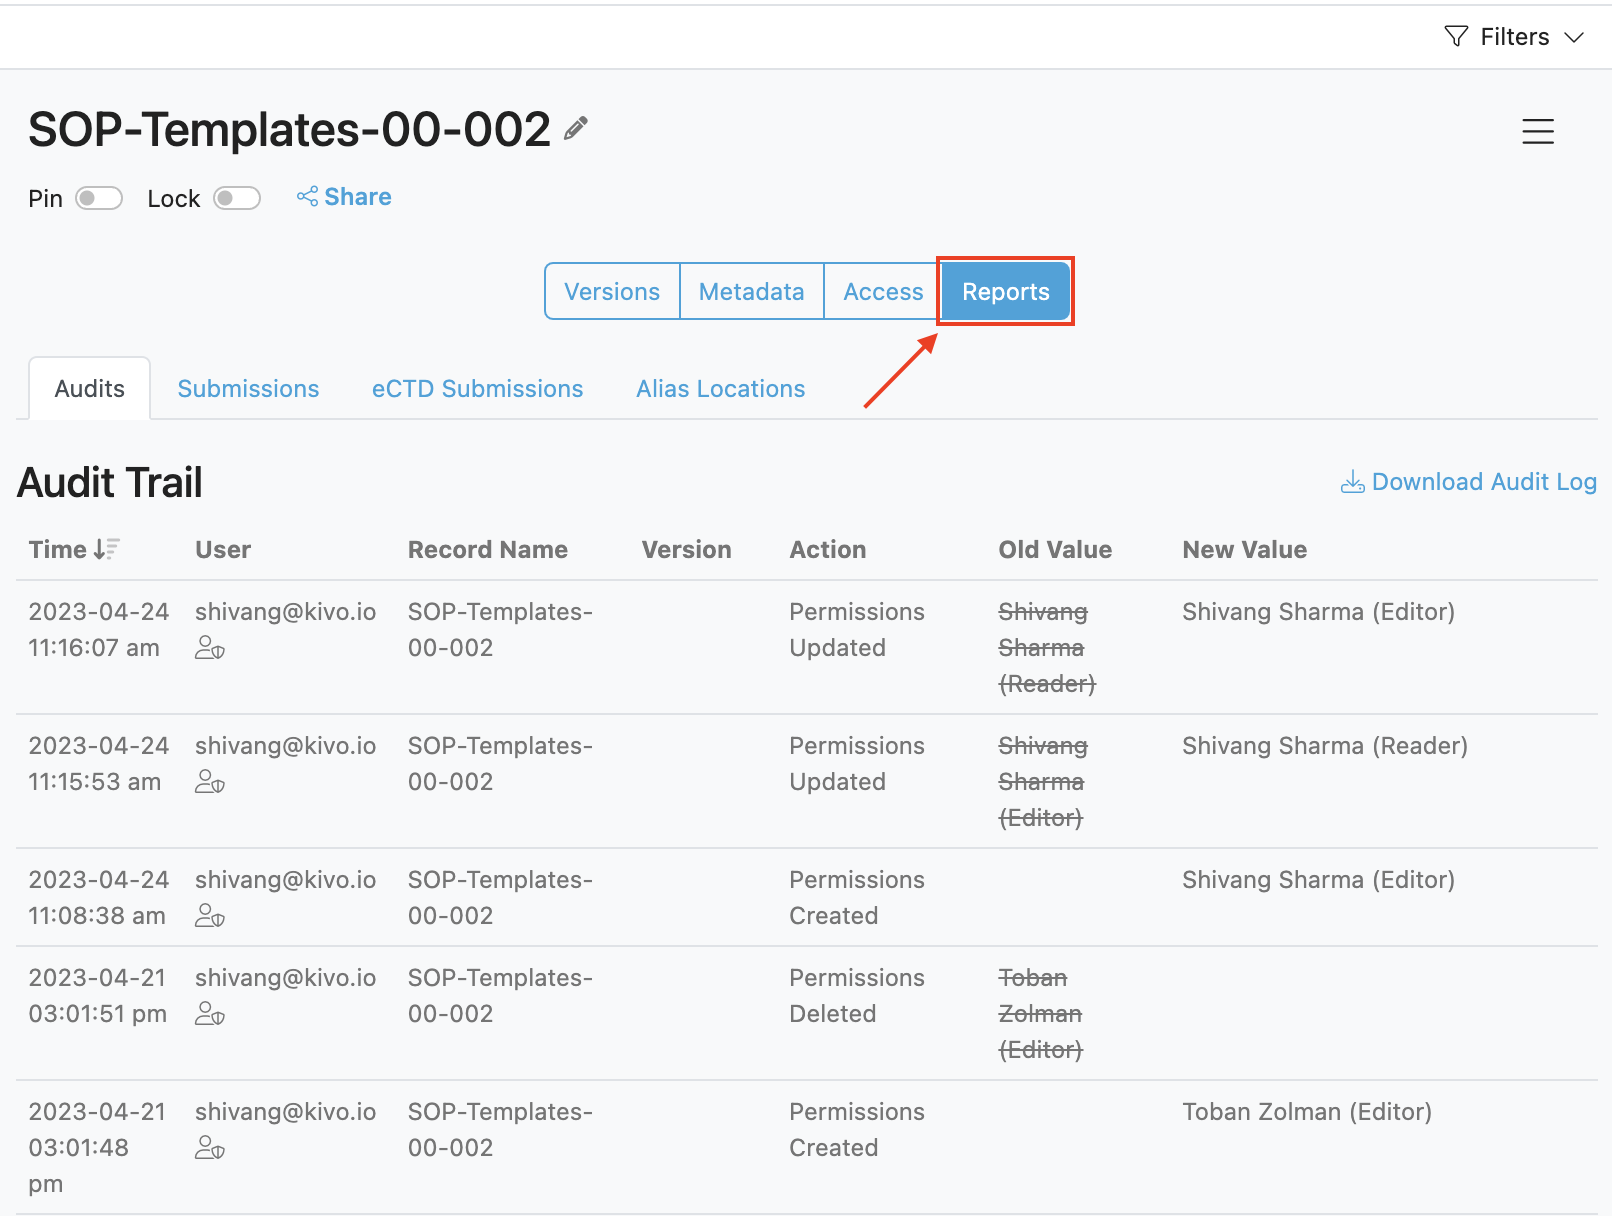Click the Audit Trail heading
1612x1216 pixels.
click(x=110, y=482)
